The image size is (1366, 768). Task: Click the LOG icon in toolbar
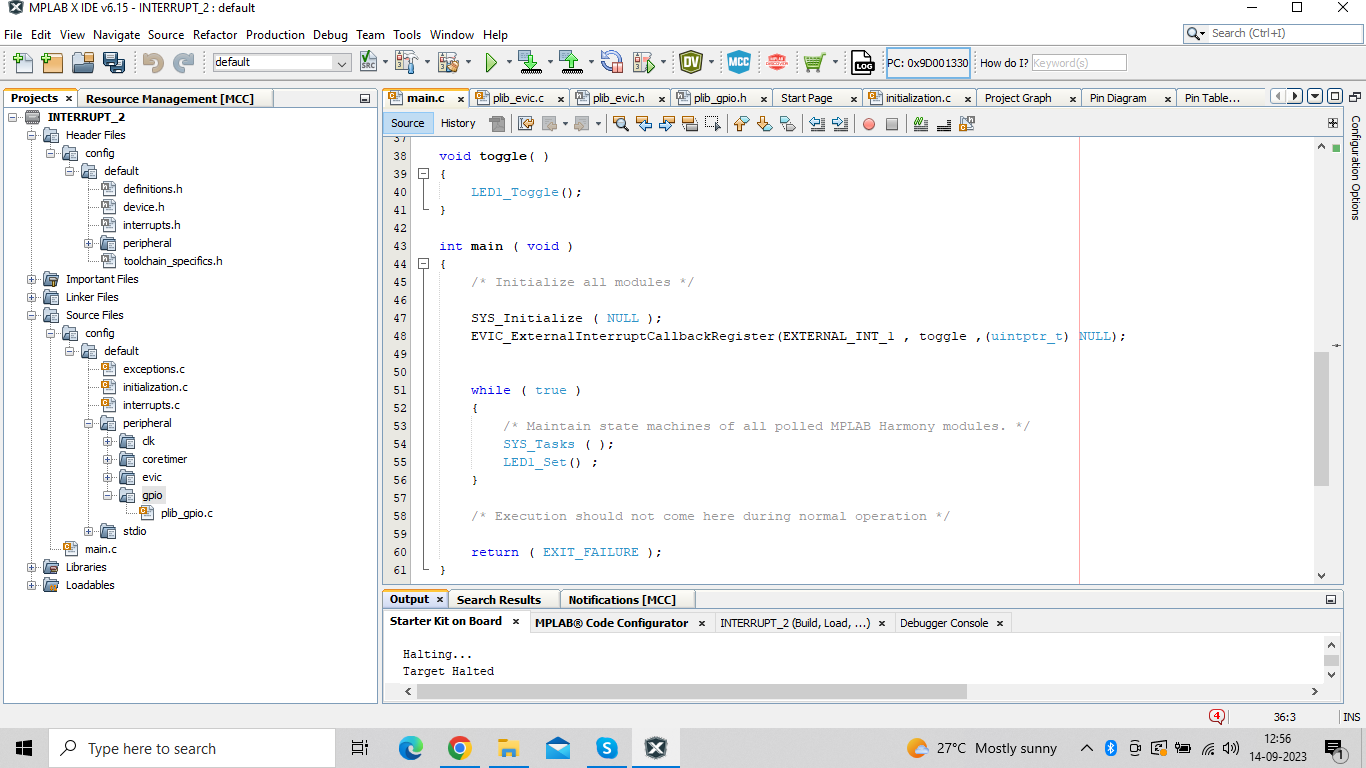(862, 63)
